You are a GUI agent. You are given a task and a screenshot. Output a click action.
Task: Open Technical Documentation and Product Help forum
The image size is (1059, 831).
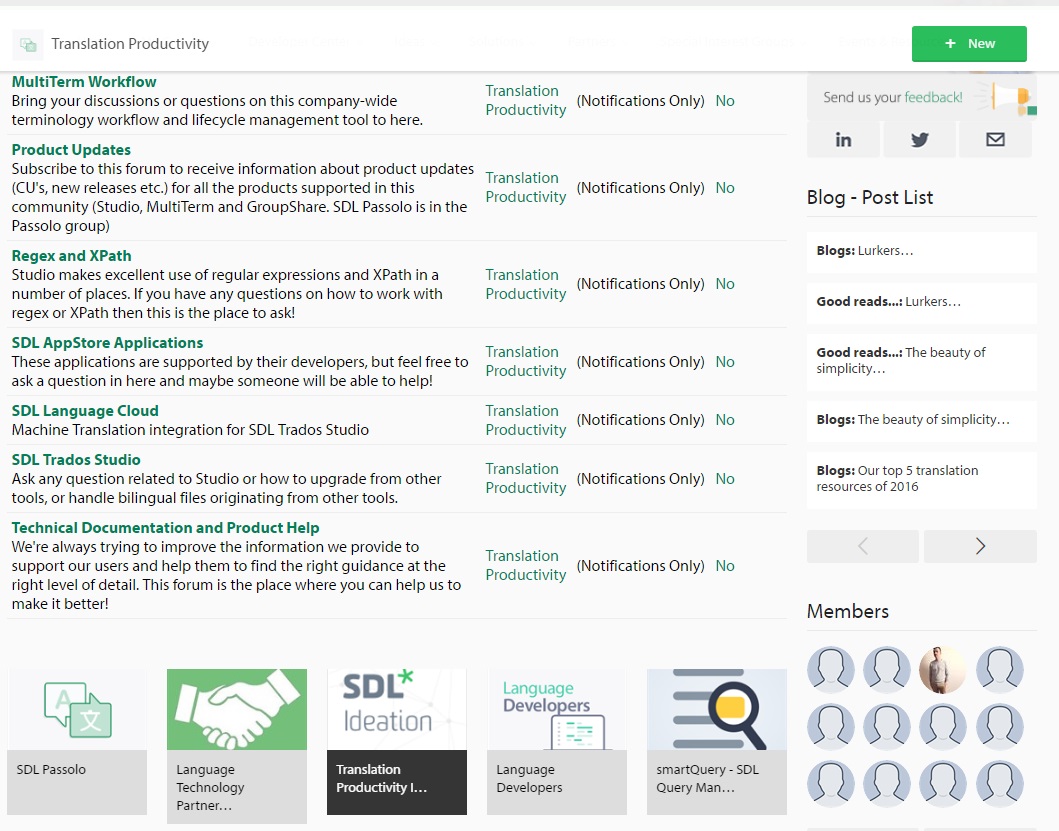click(x=165, y=528)
